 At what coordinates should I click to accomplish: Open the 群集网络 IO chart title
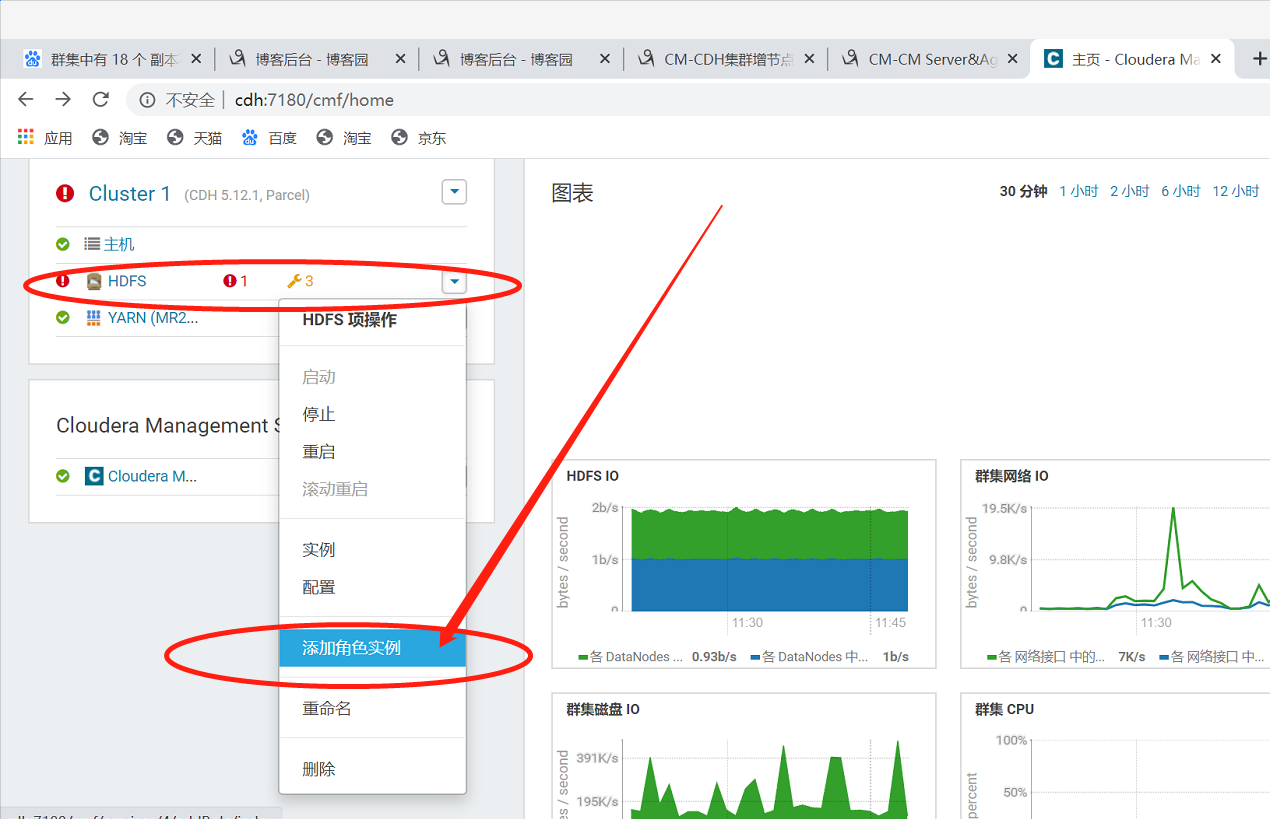click(x=1012, y=476)
